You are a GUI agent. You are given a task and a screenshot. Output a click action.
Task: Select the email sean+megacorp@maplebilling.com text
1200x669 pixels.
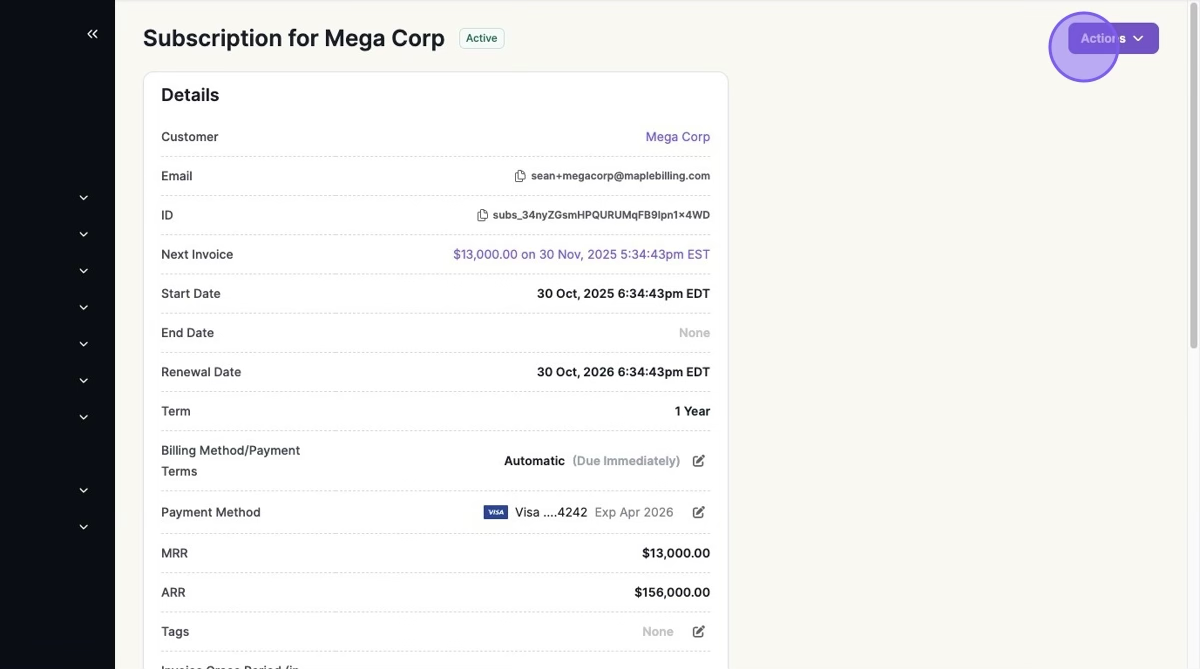(x=620, y=176)
